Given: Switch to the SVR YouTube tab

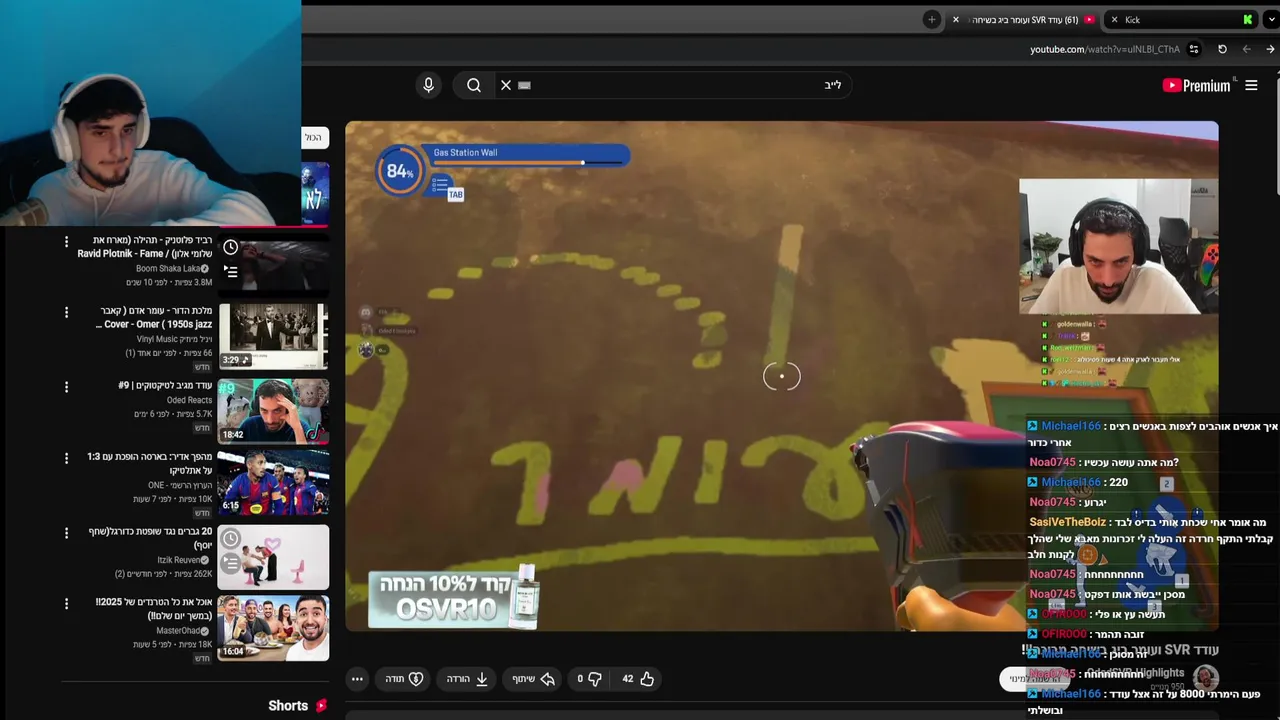Looking at the screenshot, I should pyautogui.click(x=1026, y=19).
